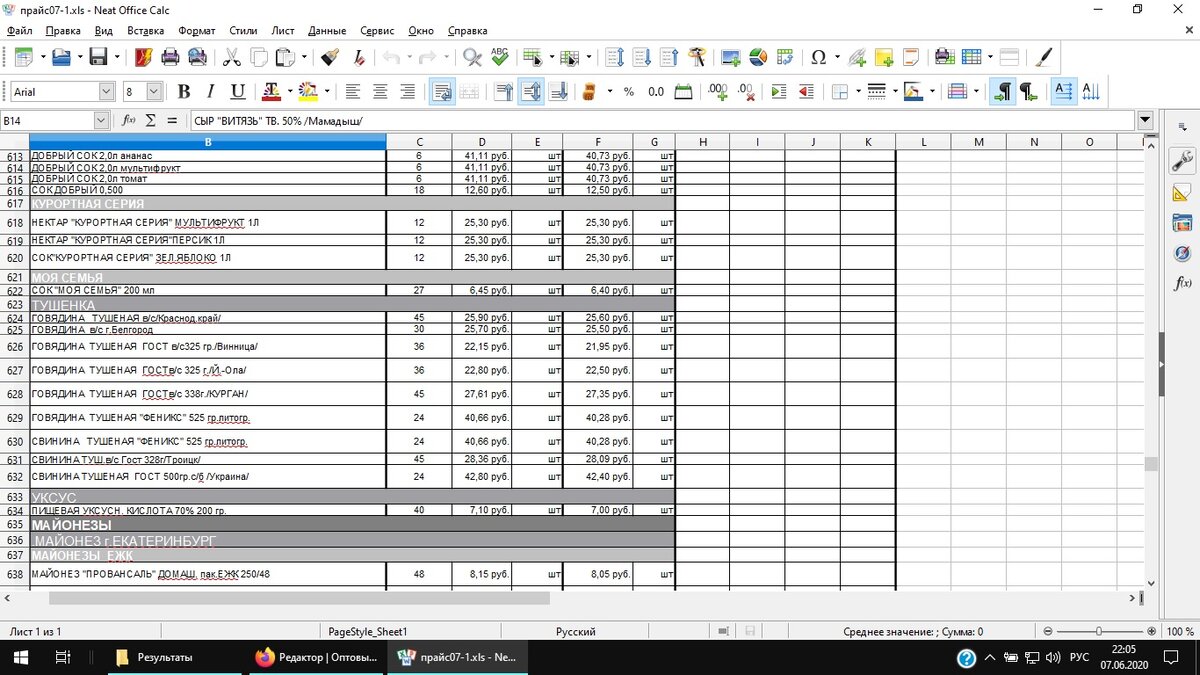
Task: Export directly as PDF
Action: coord(142,57)
